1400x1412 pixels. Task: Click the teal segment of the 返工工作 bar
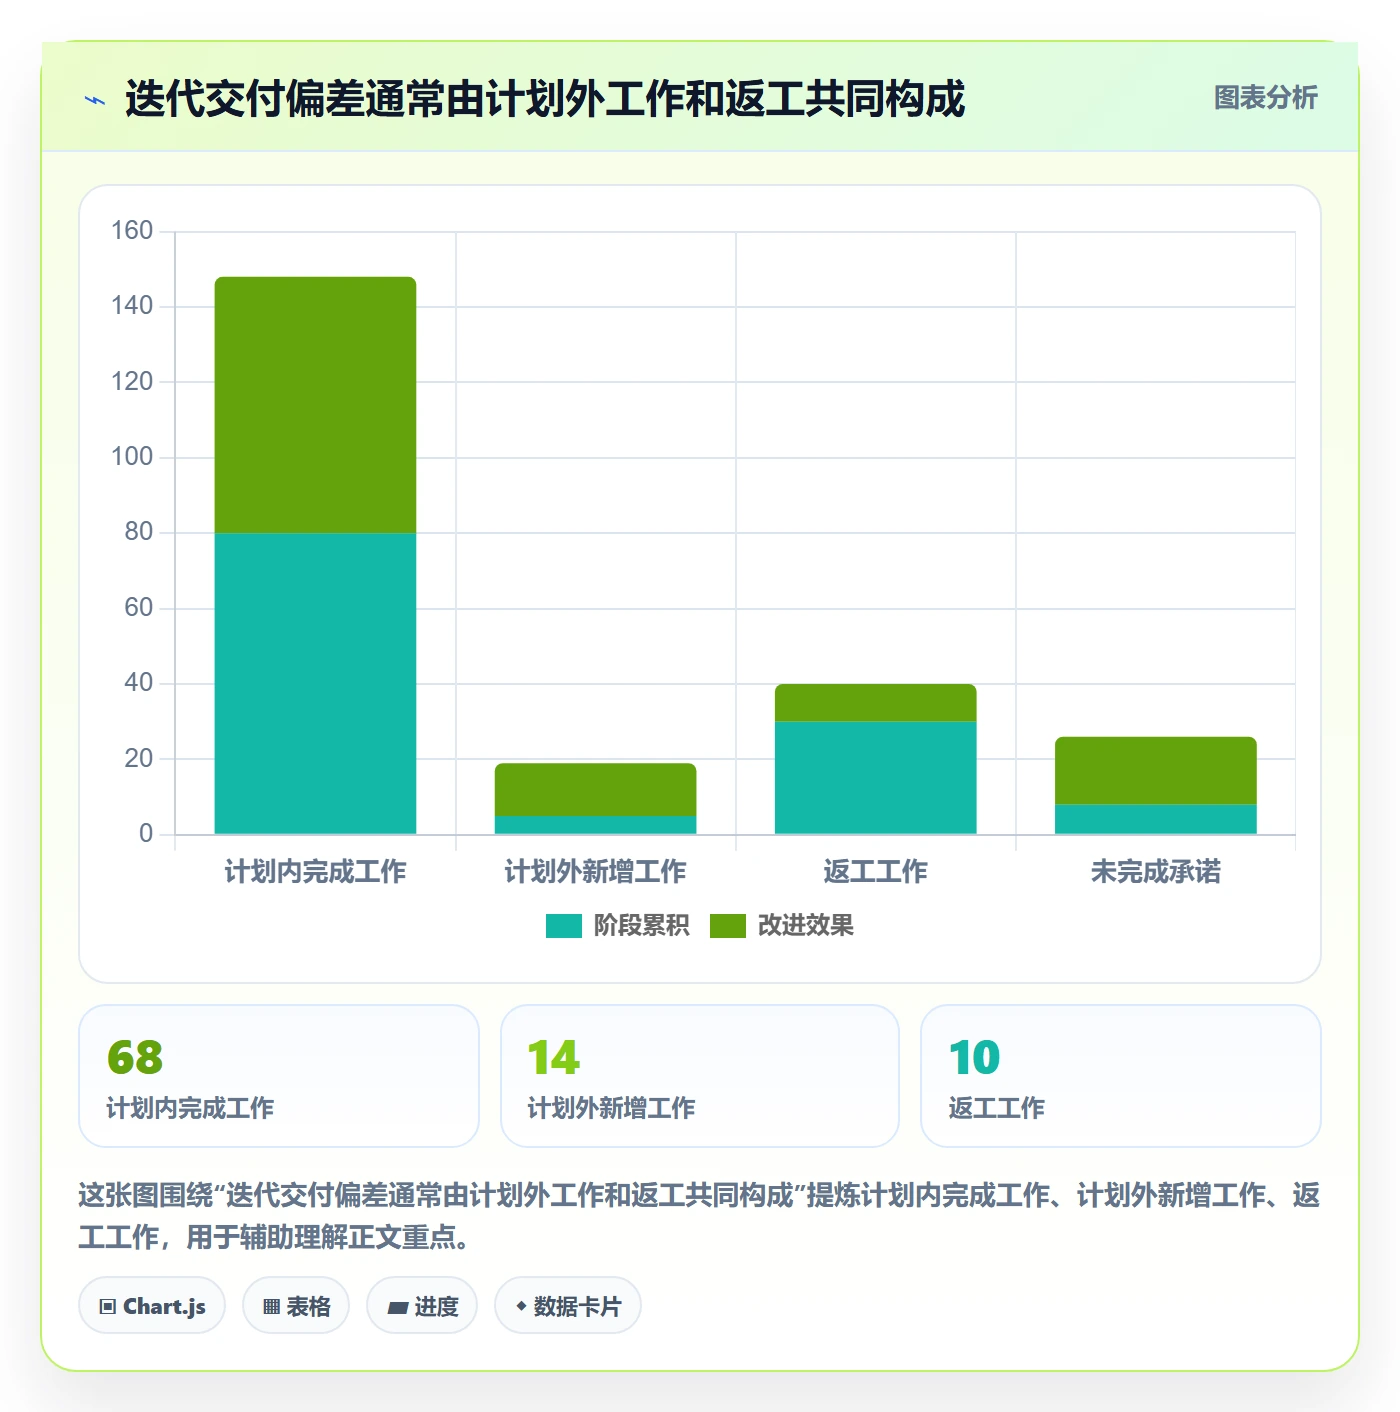click(875, 778)
